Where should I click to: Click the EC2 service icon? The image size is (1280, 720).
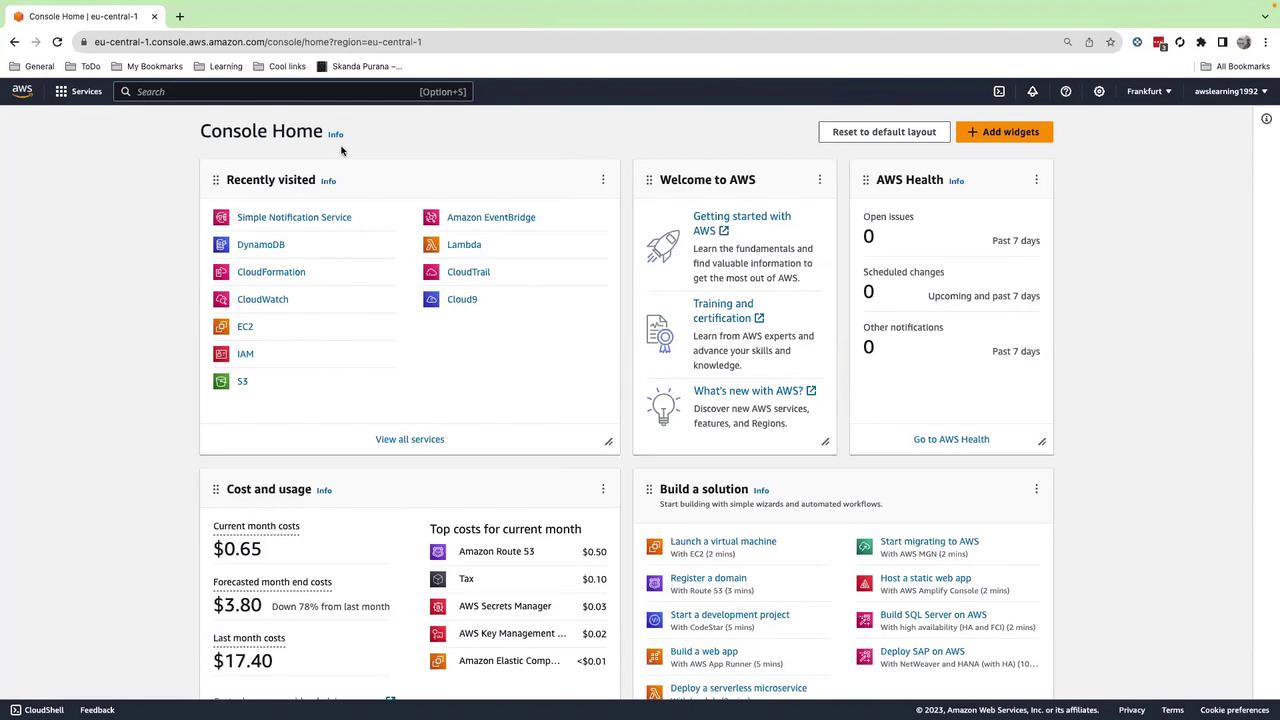[221, 326]
